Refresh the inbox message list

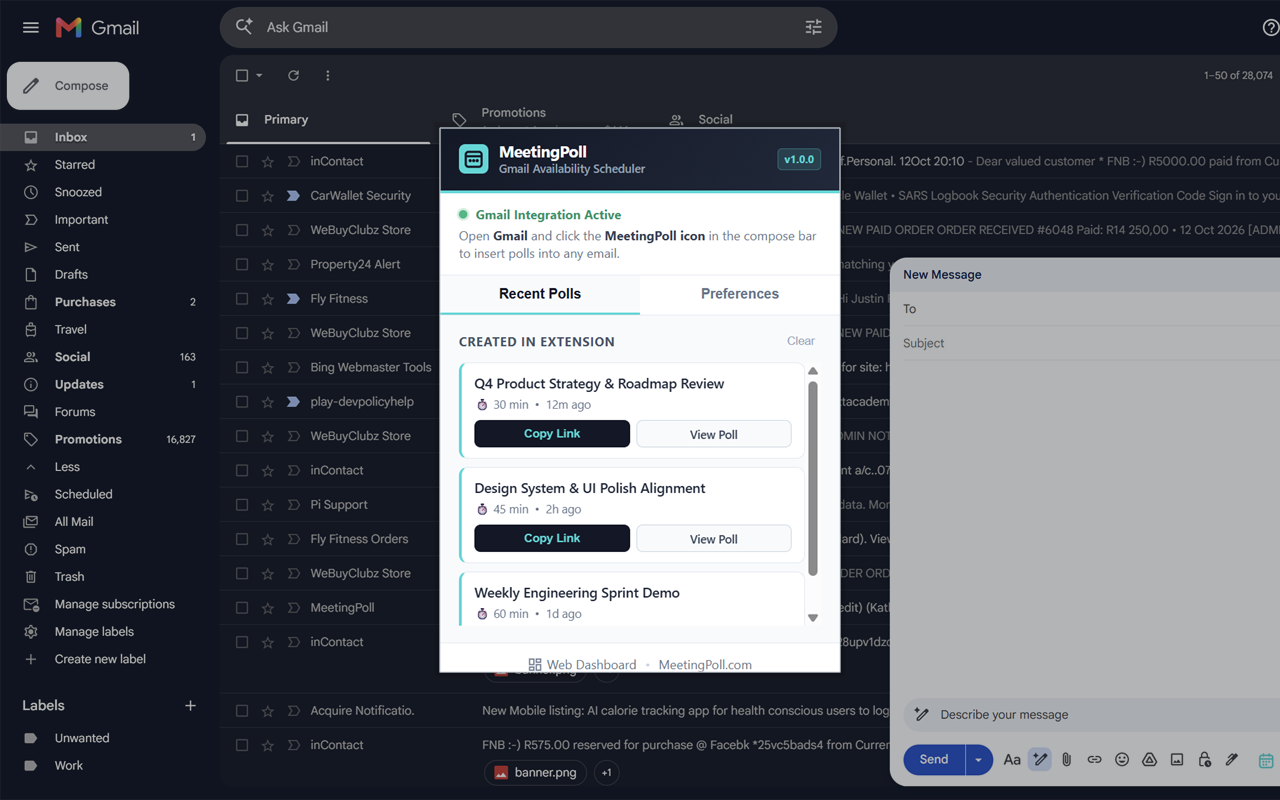tap(293, 76)
